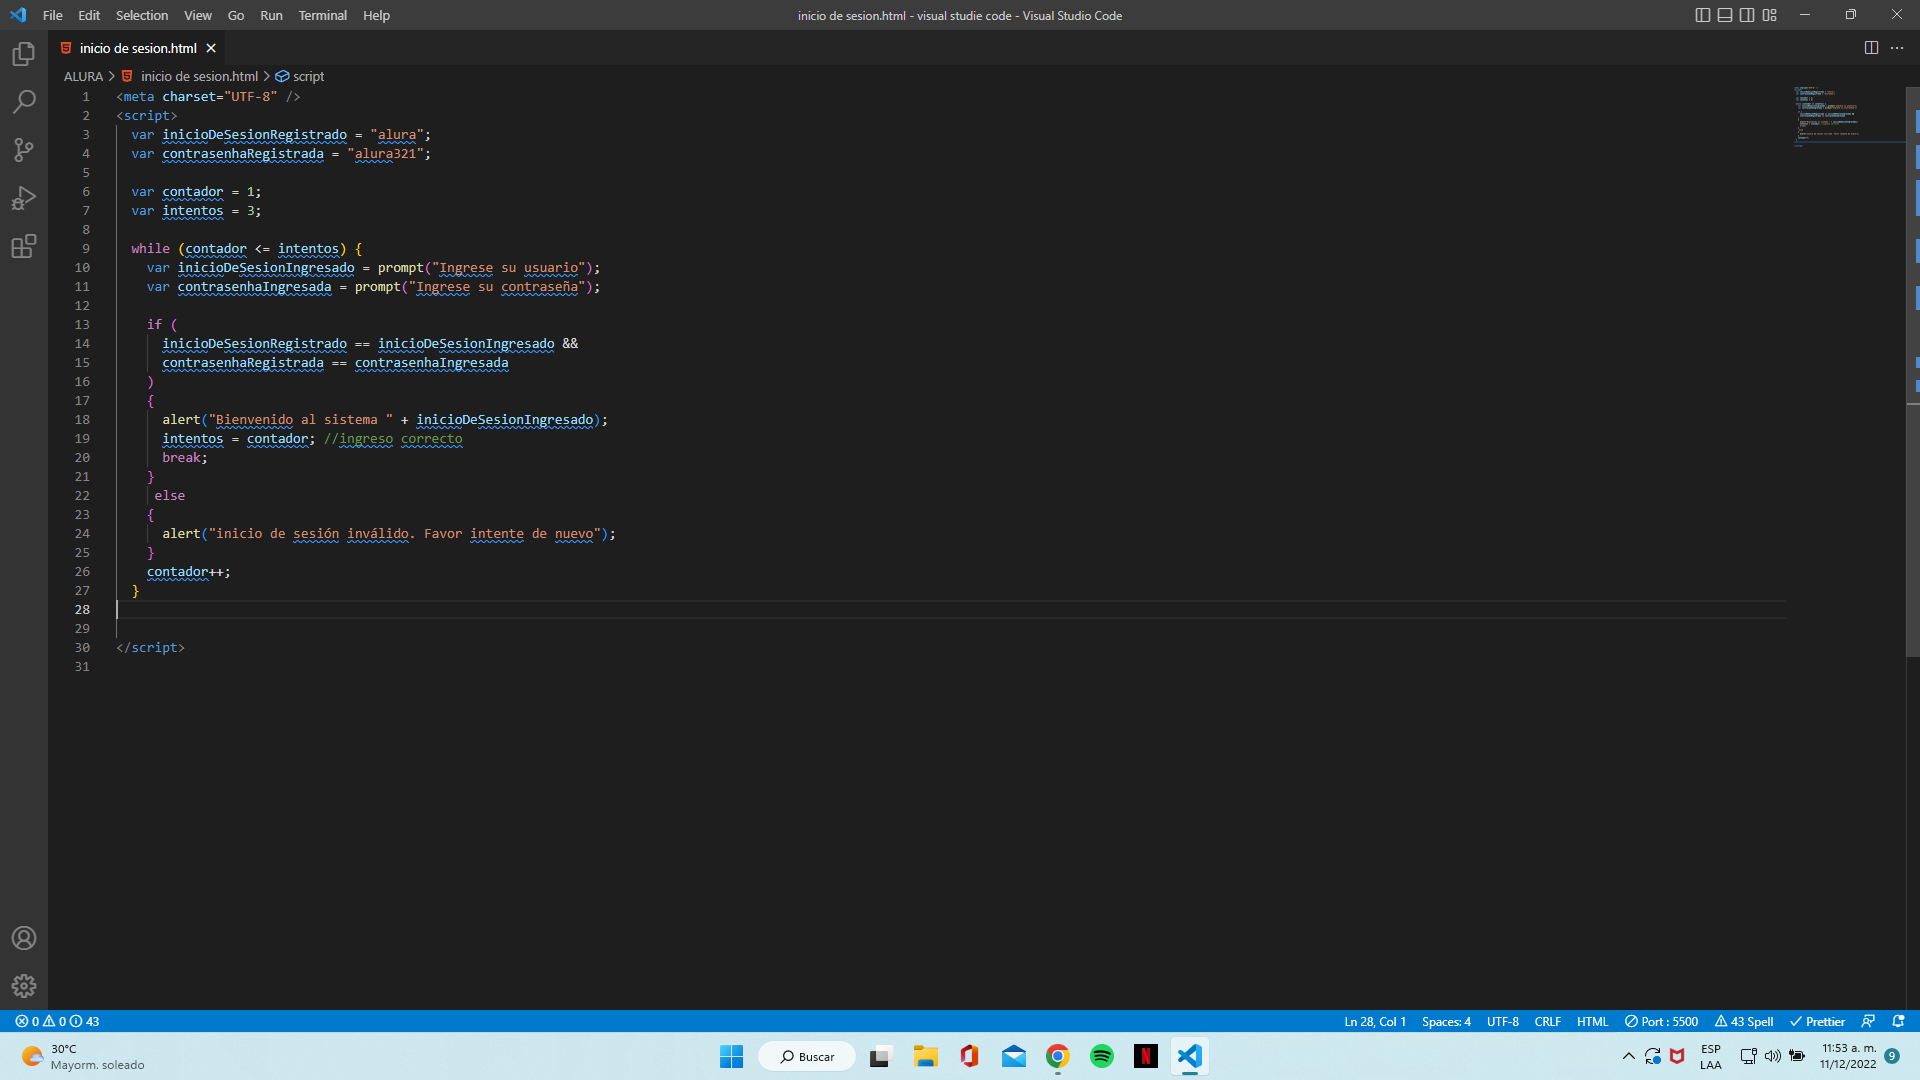Screen dimensions: 1920x1080
Task: Click the VS Code taskbar icon
Action: click(x=1189, y=1056)
